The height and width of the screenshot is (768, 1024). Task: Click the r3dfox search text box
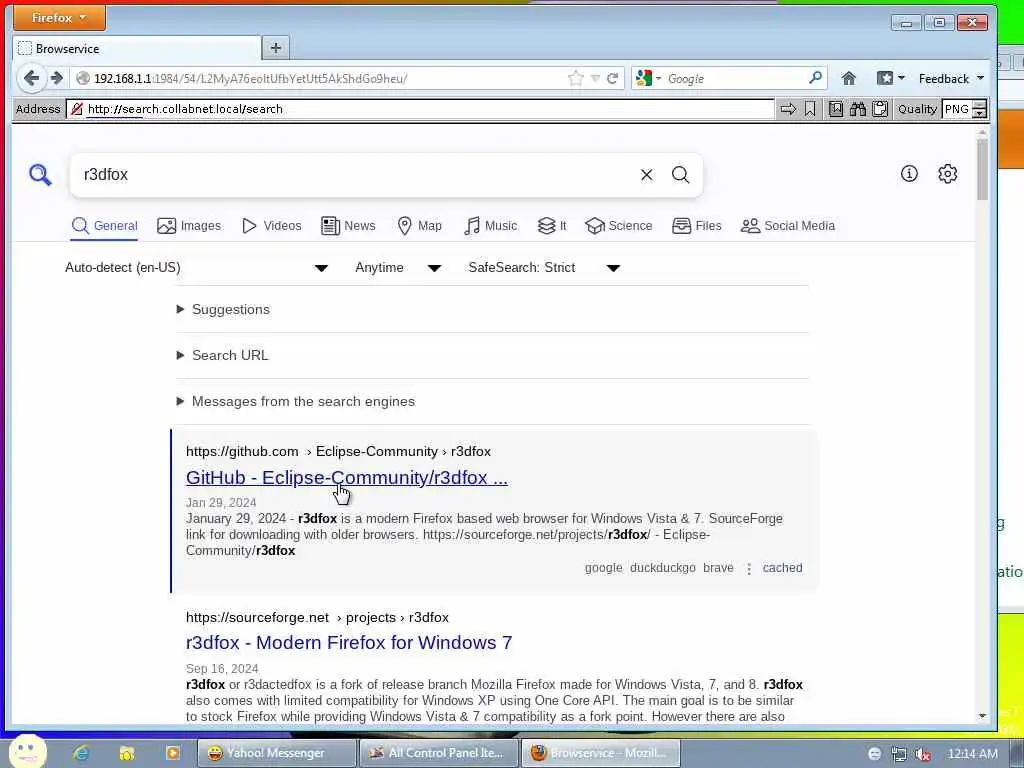[x=356, y=174]
